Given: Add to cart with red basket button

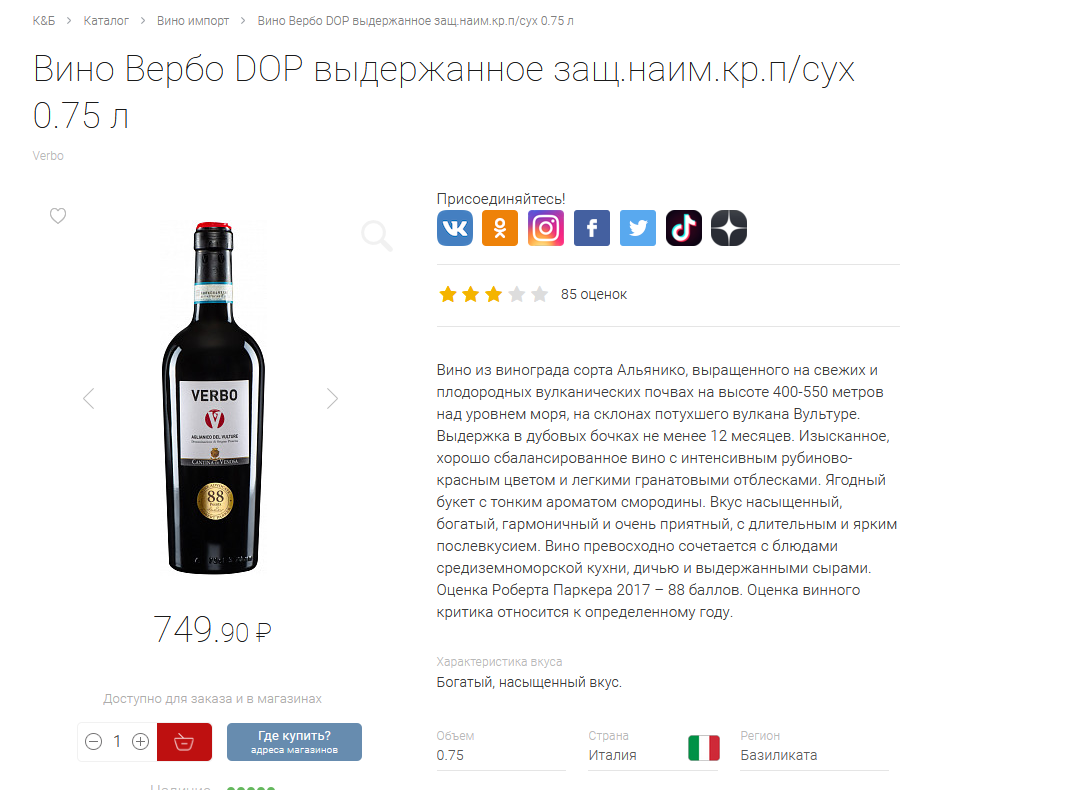Looking at the screenshot, I should pyautogui.click(x=184, y=742).
